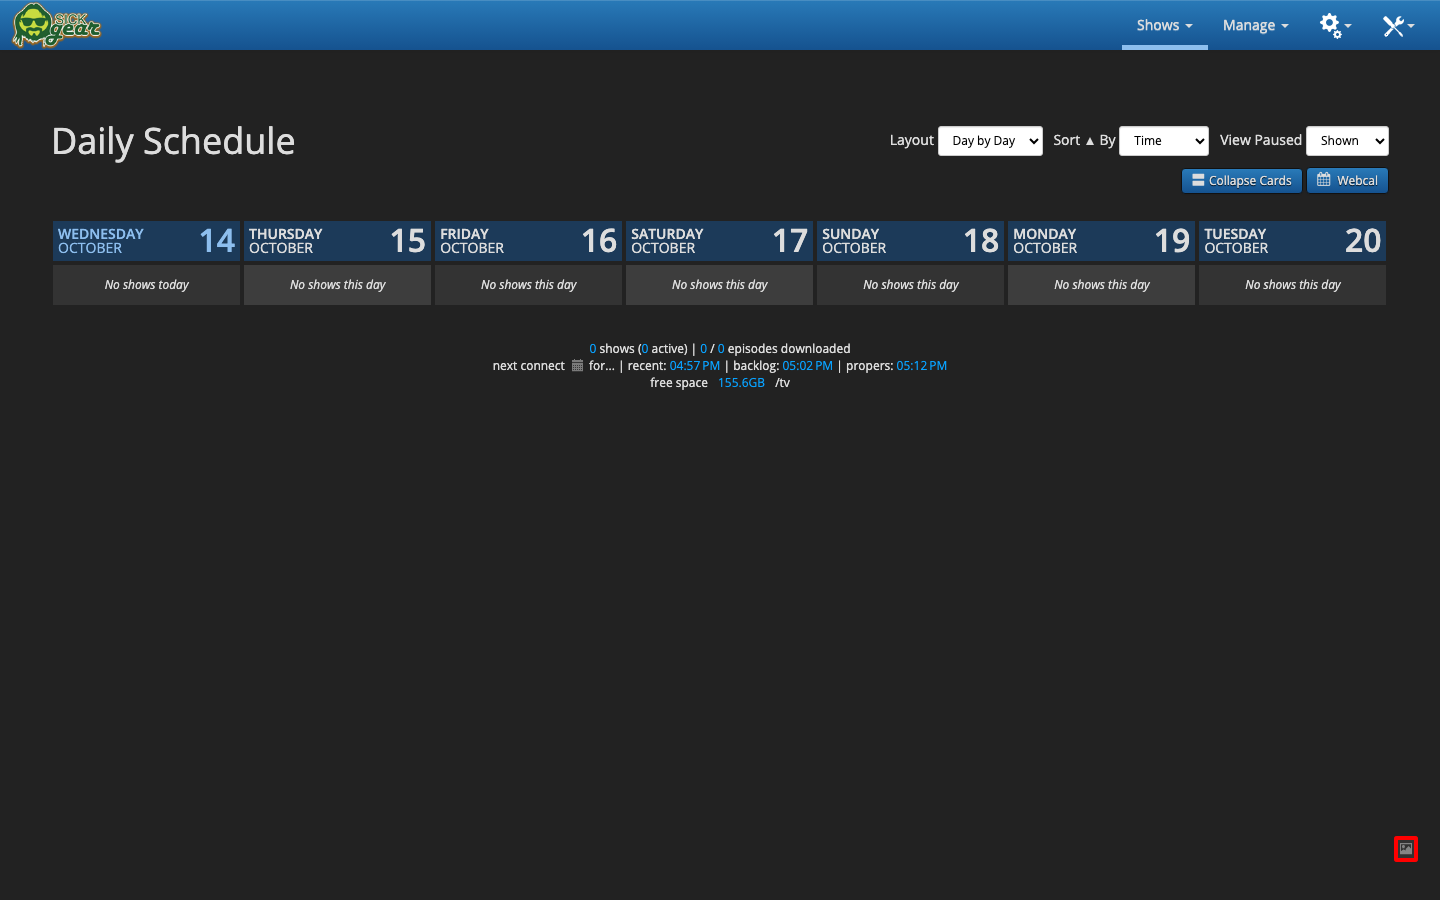The width and height of the screenshot is (1440, 900).
Task: Click "No shows this day" under Saturday
Action: coord(719,285)
